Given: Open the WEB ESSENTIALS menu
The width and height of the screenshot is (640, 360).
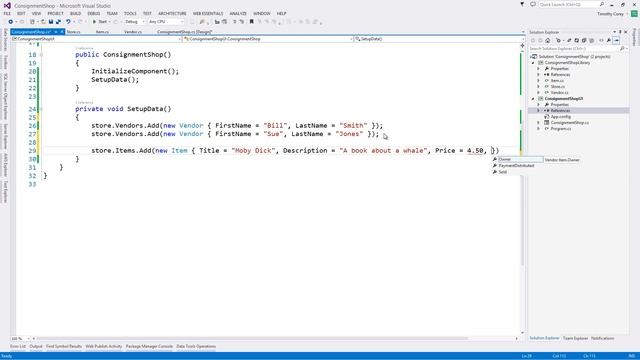Looking at the screenshot, I should pyautogui.click(x=208, y=13).
